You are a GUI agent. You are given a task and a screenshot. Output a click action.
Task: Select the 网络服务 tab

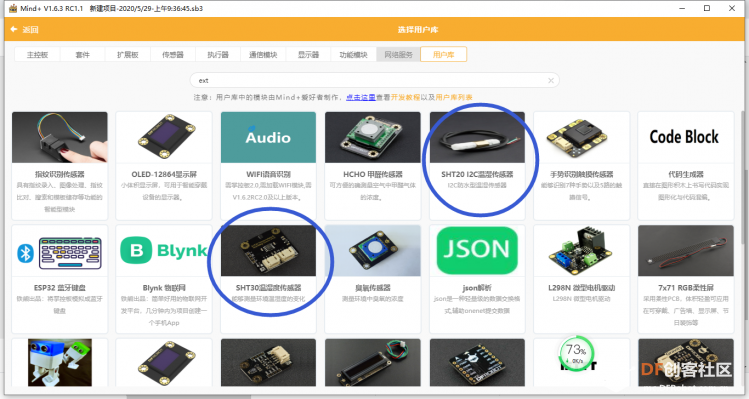tap(398, 54)
